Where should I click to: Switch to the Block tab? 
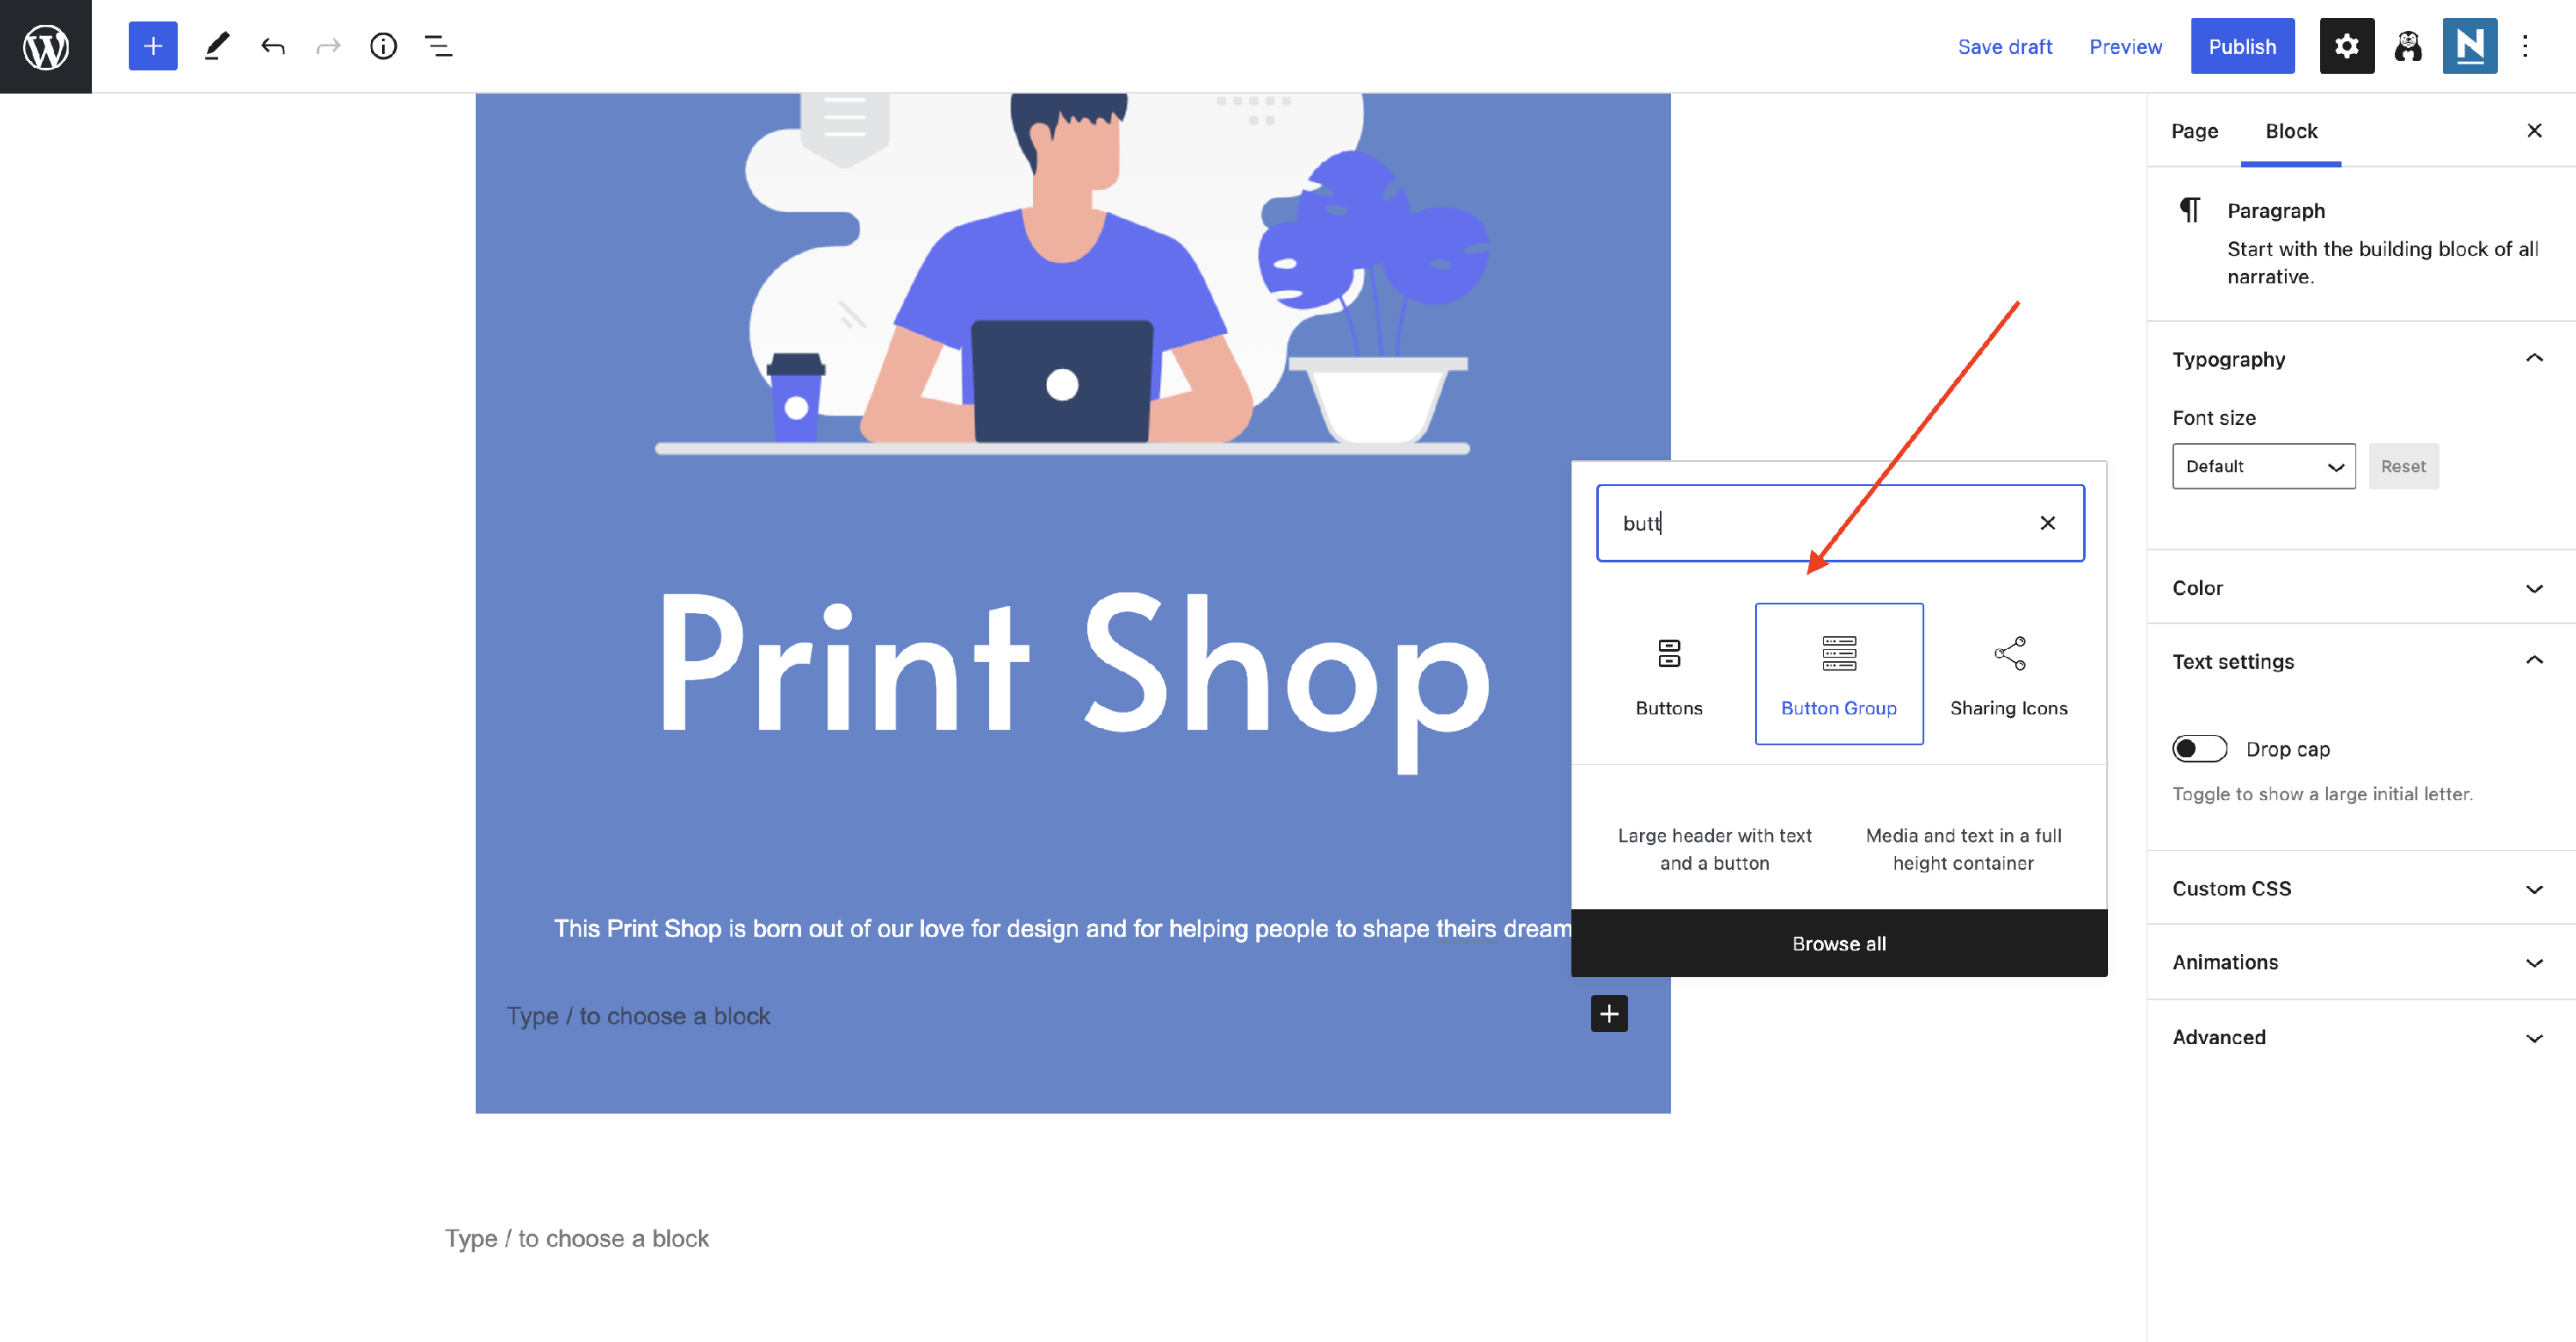(2290, 131)
